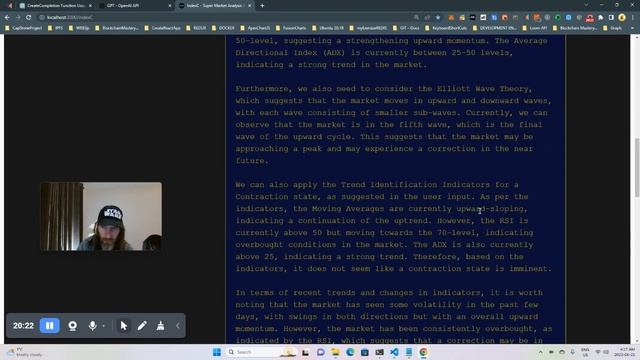Open the weather widget in taskbar
This screenshot has height=360, width=640.
(24, 352)
